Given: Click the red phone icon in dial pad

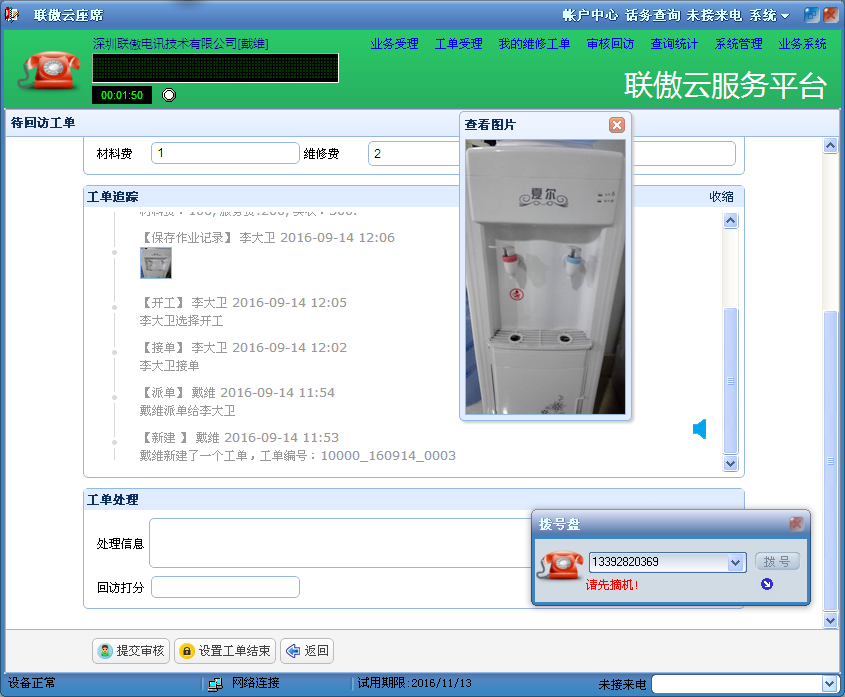Looking at the screenshot, I should (560, 565).
